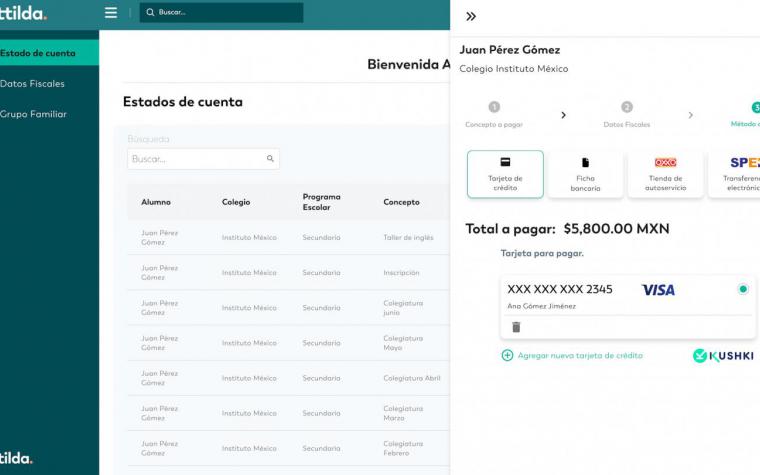Collapse the payment panel with double chevron
Screen dimensions: 760x475
pos(471,16)
